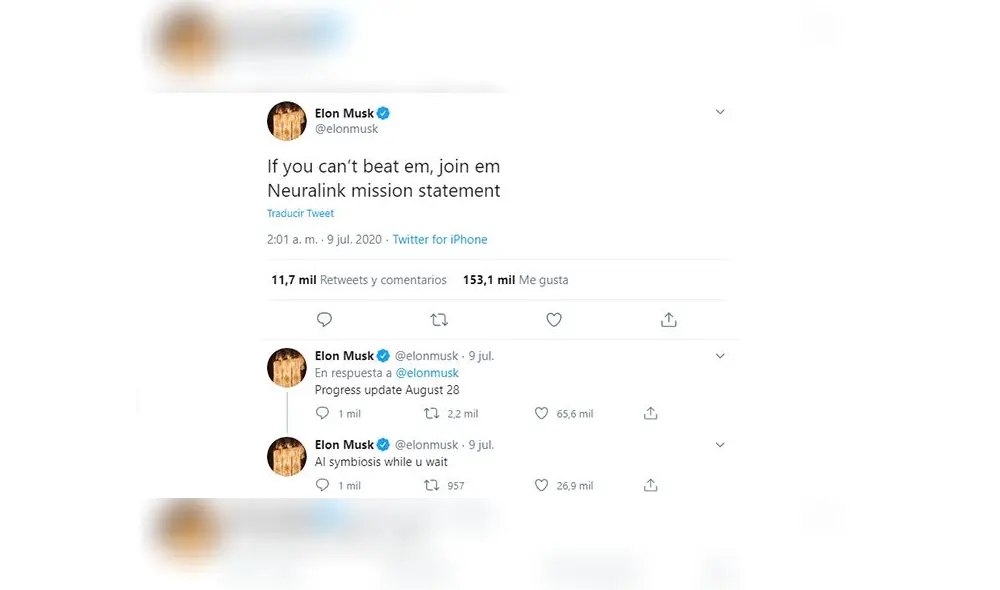The image size is (1000, 590).
Task: Expand options for the Progress update reply
Action: point(720,355)
